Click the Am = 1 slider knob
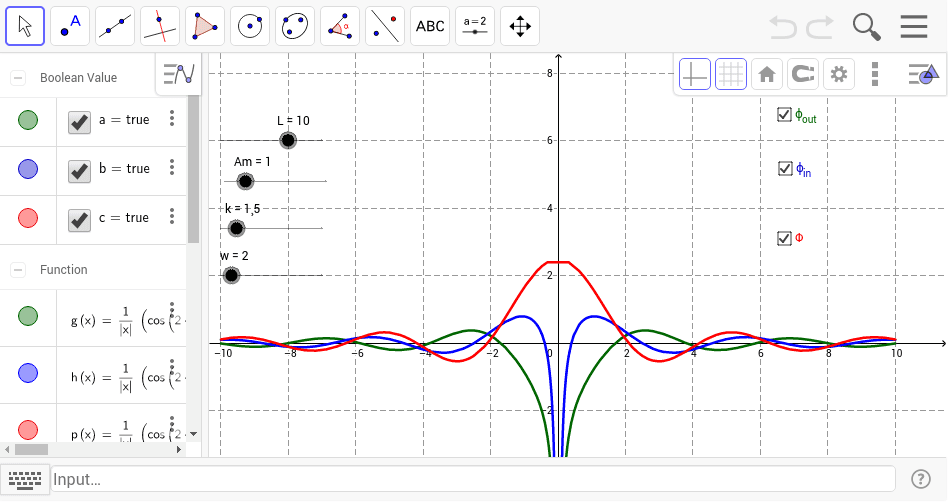The image size is (948, 502). tap(245, 181)
